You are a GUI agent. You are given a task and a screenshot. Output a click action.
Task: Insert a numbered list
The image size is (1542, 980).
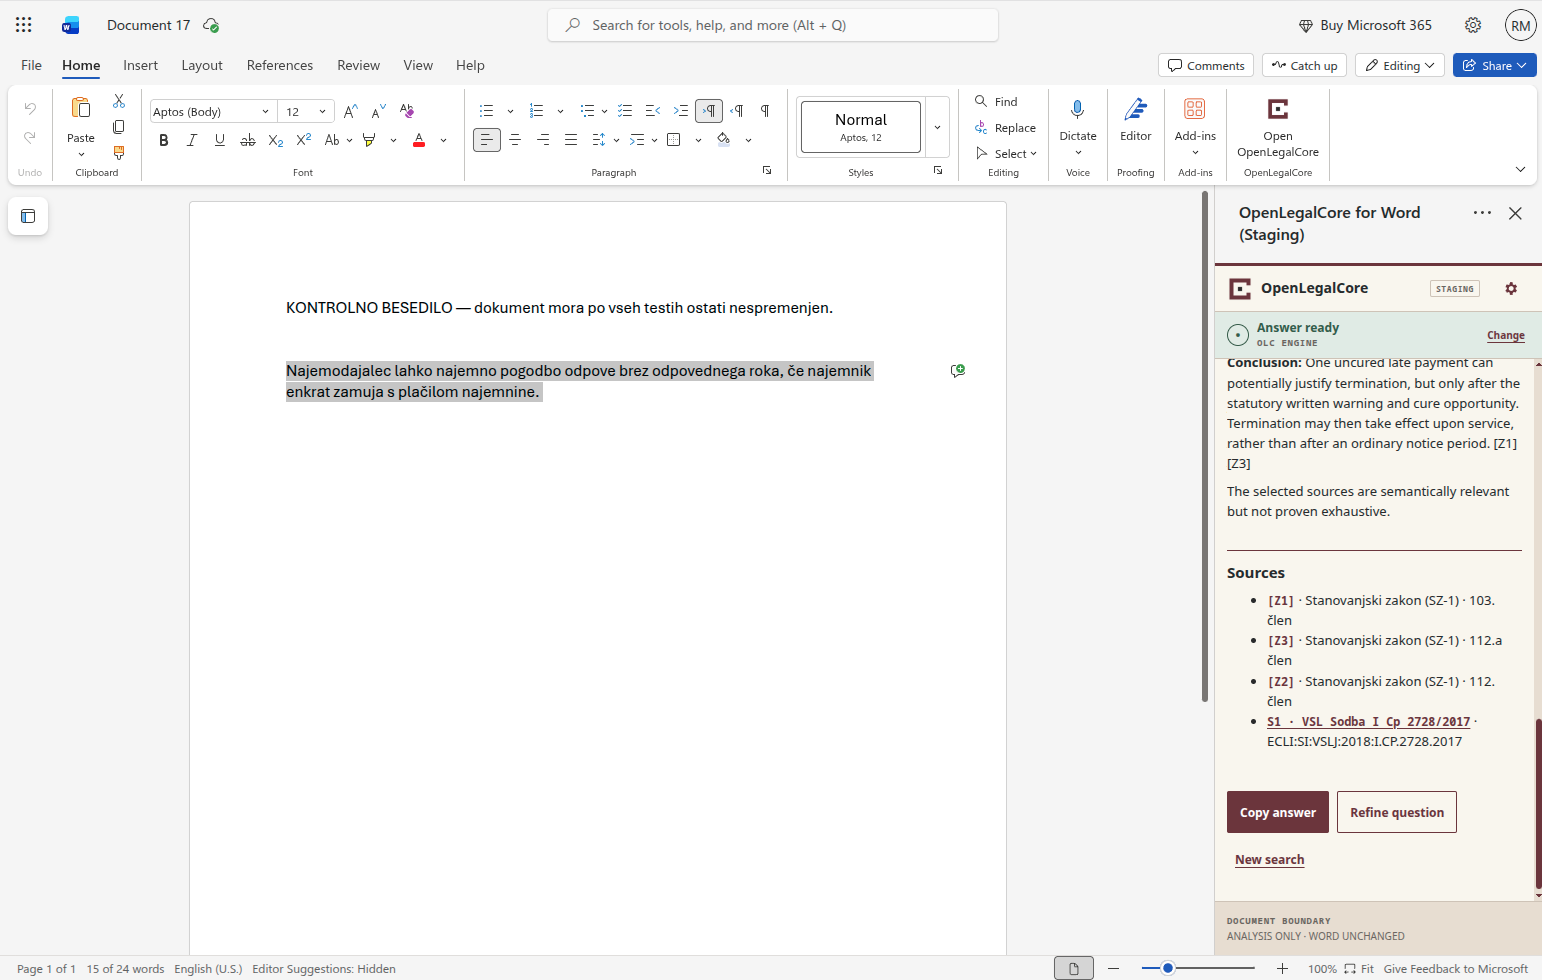pyautogui.click(x=537, y=111)
